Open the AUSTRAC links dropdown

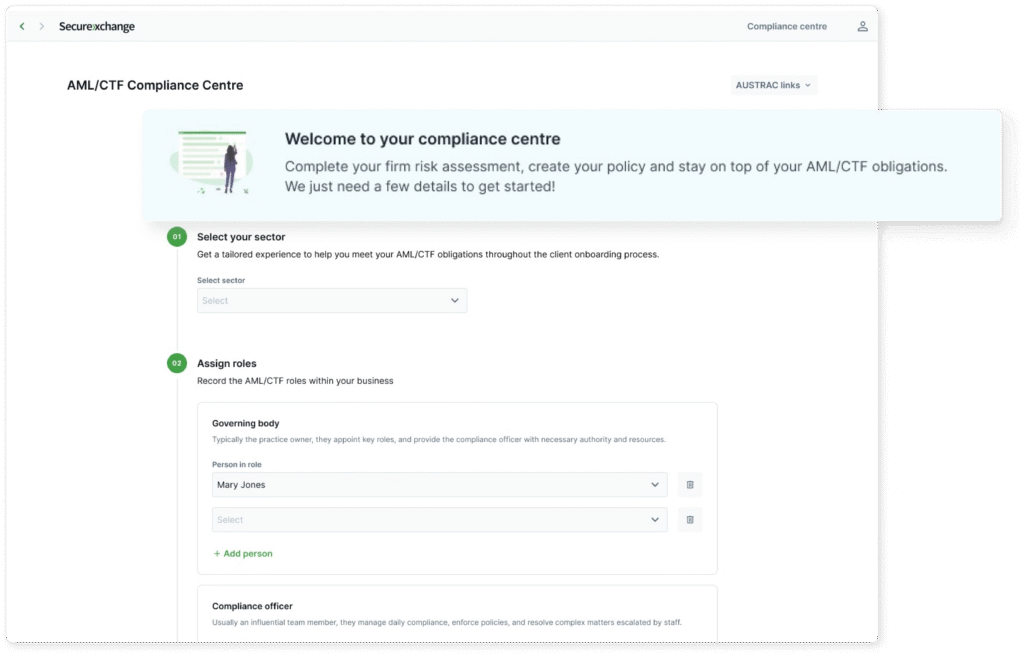coord(774,86)
